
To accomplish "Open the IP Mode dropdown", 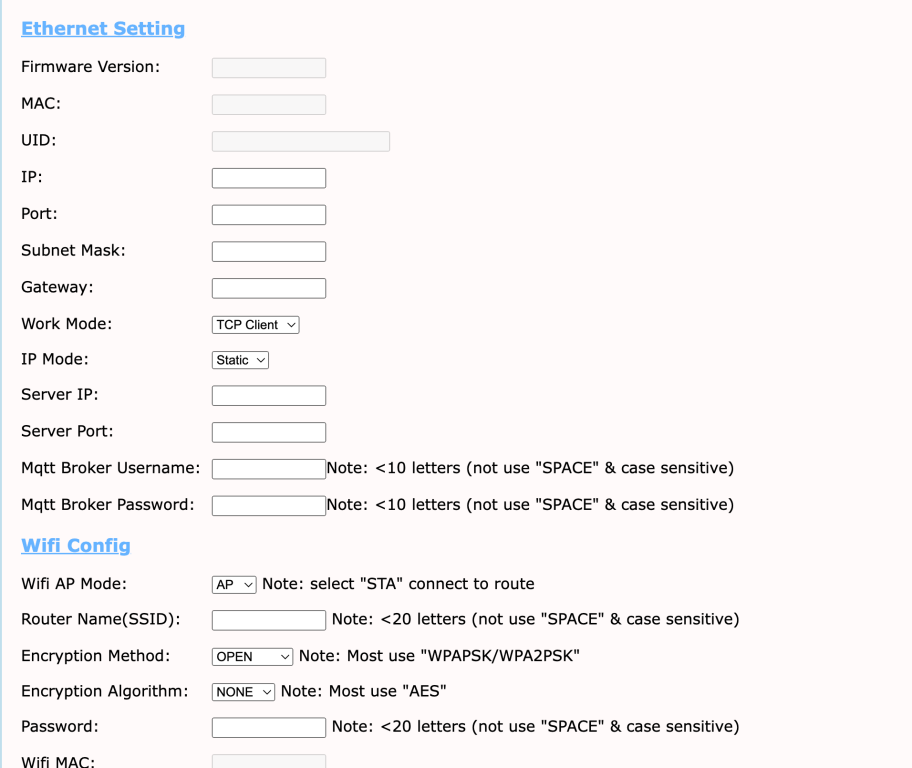I will click(x=240, y=360).
